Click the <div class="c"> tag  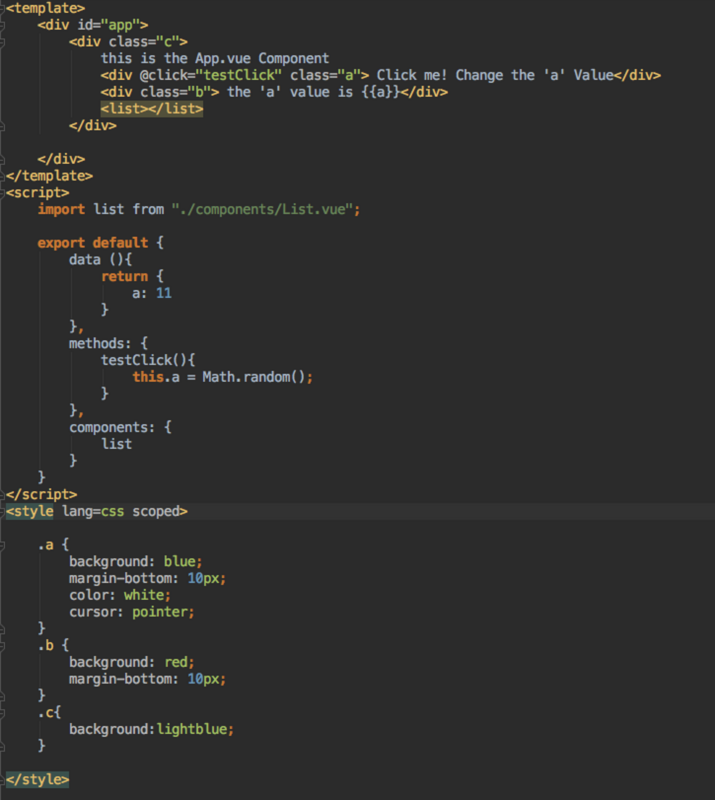(x=129, y=42)
